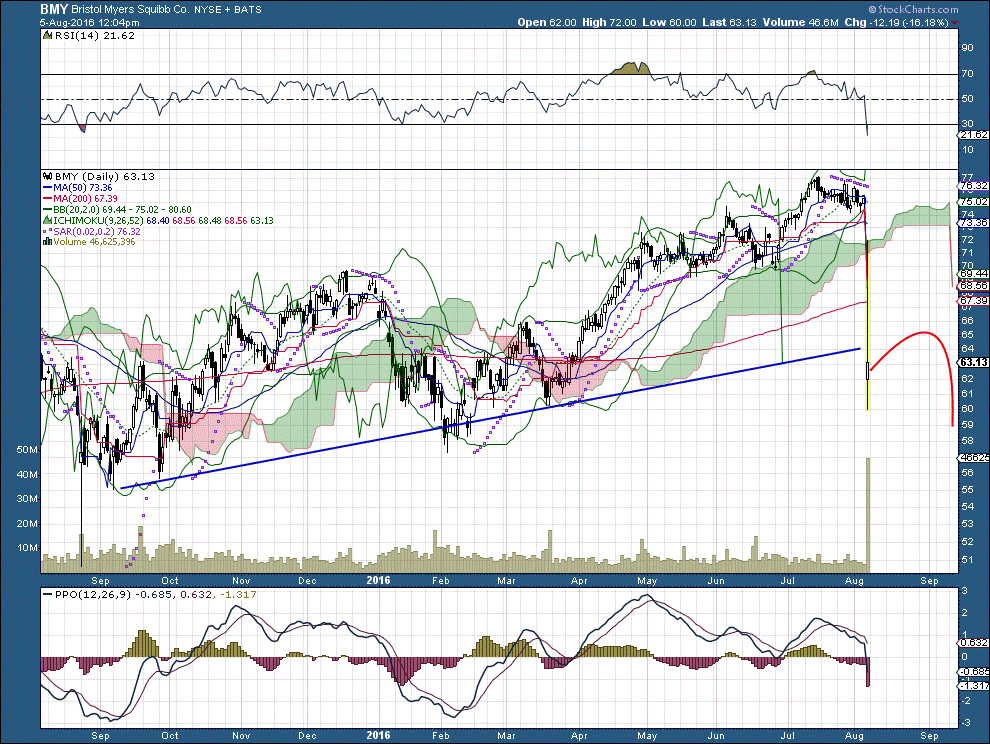The image size is (990, 744).
Task: Click the RSI(14) legend icon
Action: (47, 36)
